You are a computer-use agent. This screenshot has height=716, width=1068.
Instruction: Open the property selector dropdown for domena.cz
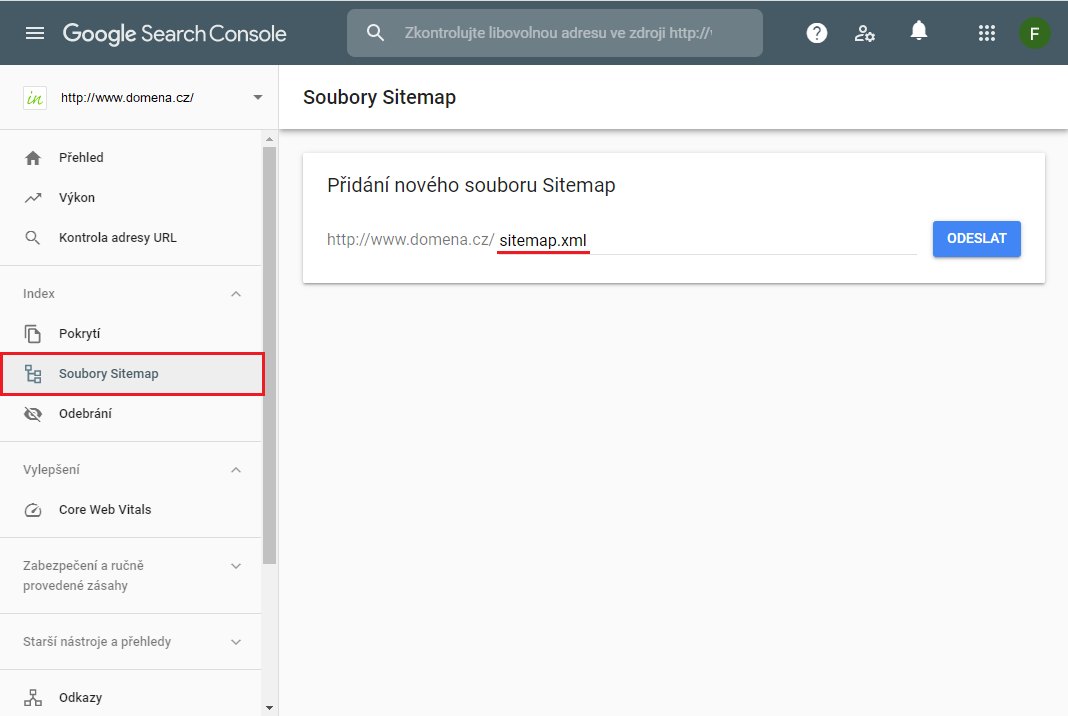257,97
